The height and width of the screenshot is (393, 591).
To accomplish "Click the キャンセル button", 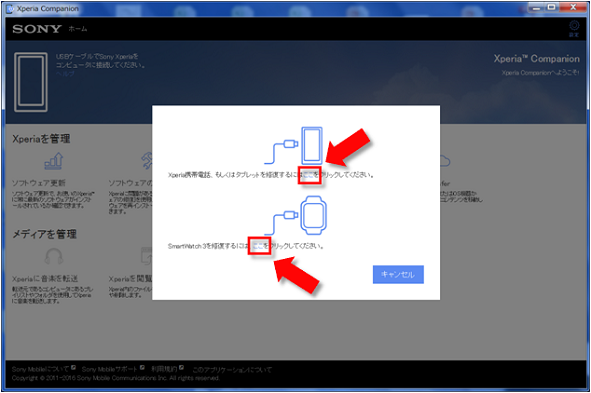I will 398,274.
